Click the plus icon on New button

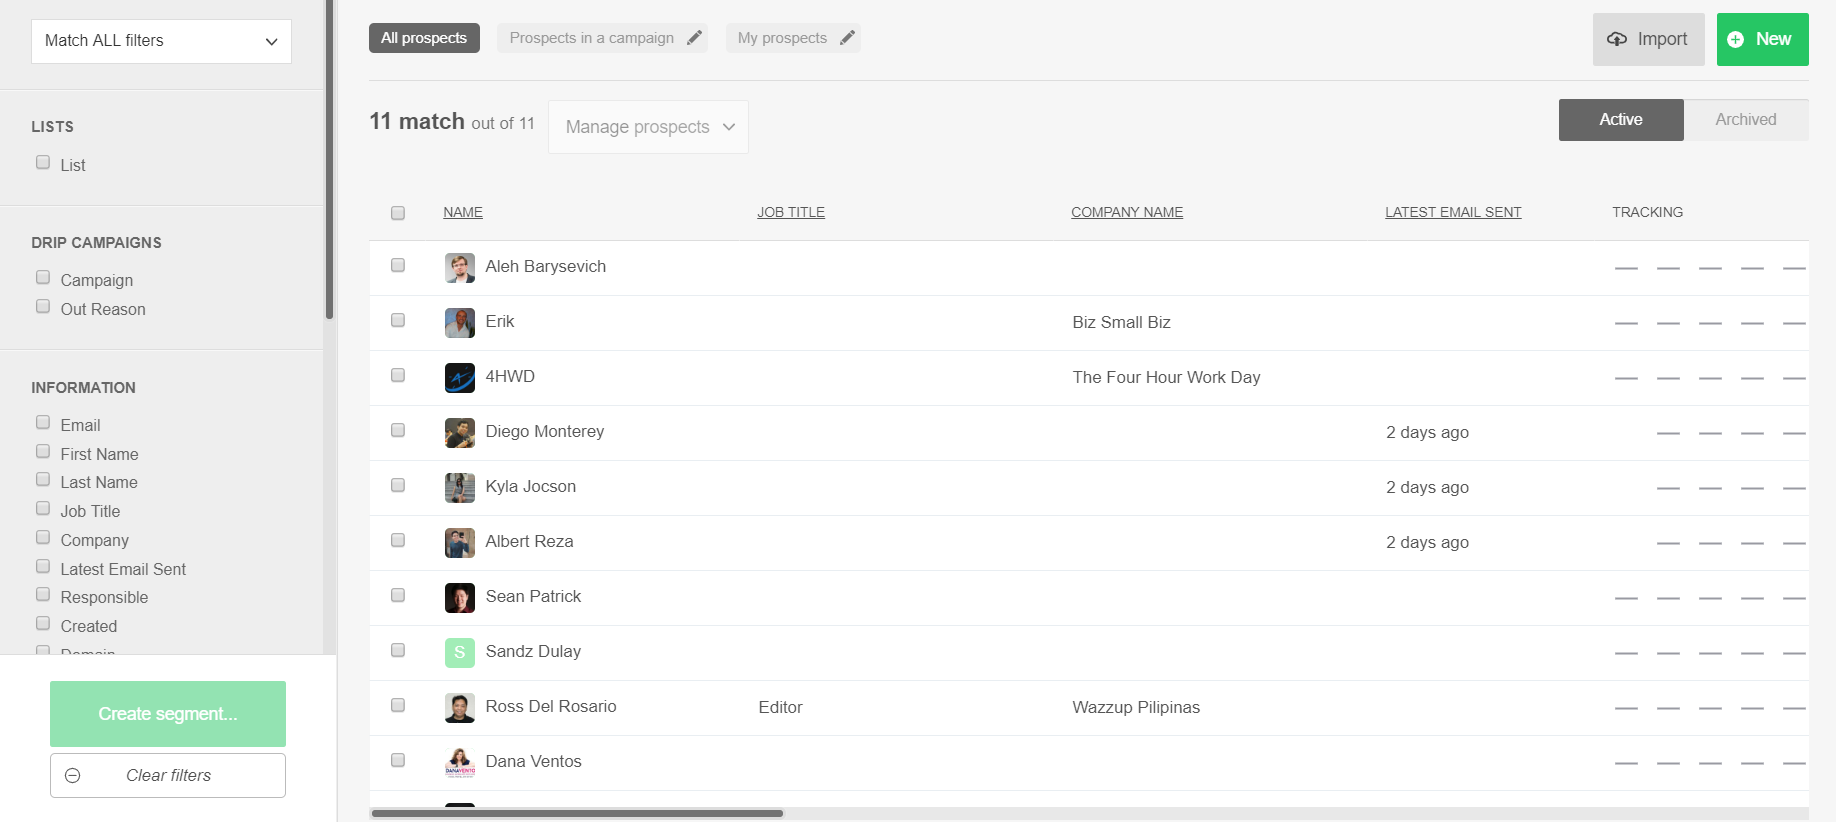click(1736, 39)
